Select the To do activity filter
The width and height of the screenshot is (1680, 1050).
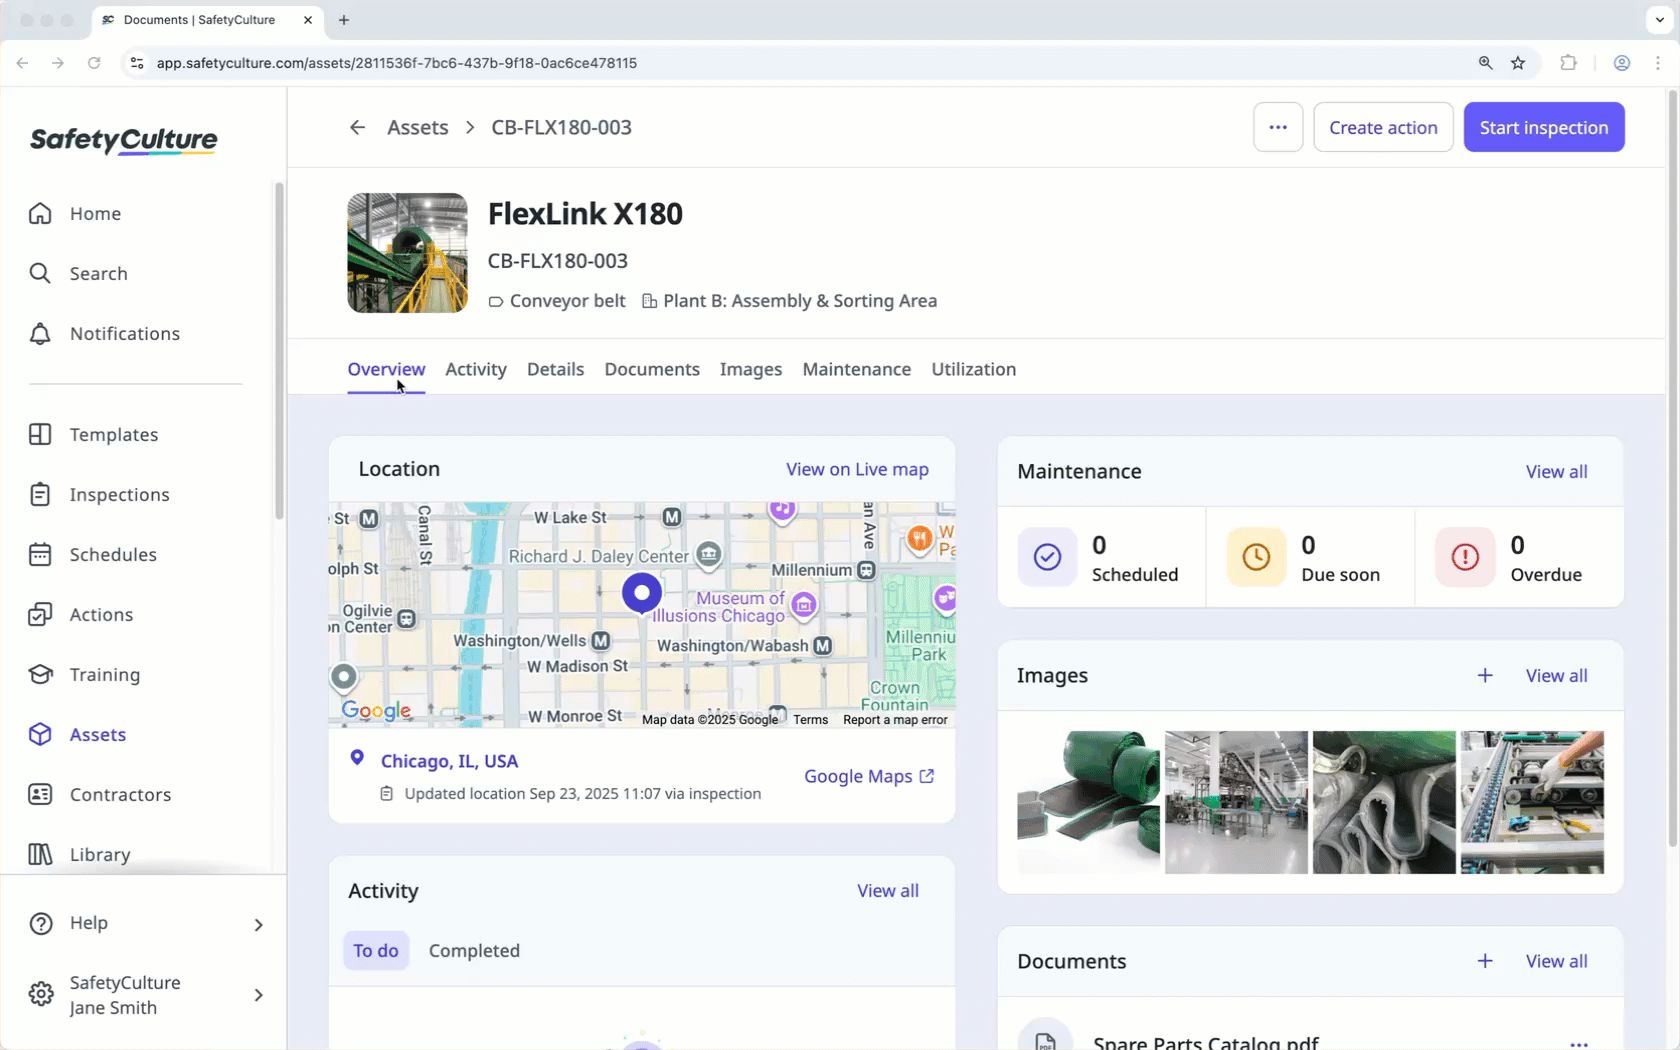pyautogui.click(x=376, y=951)
